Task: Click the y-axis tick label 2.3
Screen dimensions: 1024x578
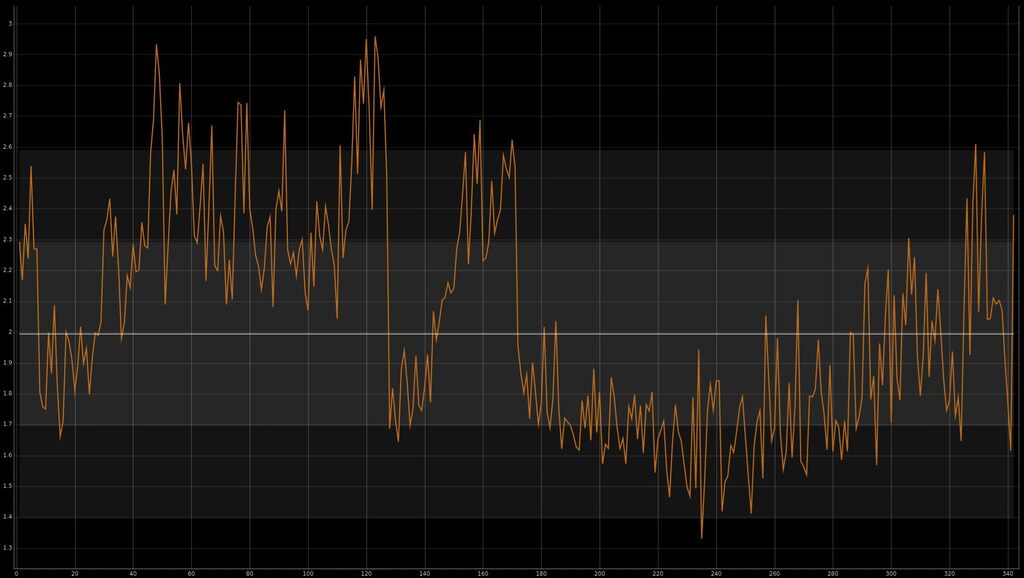Action: [x=9, y=239]
